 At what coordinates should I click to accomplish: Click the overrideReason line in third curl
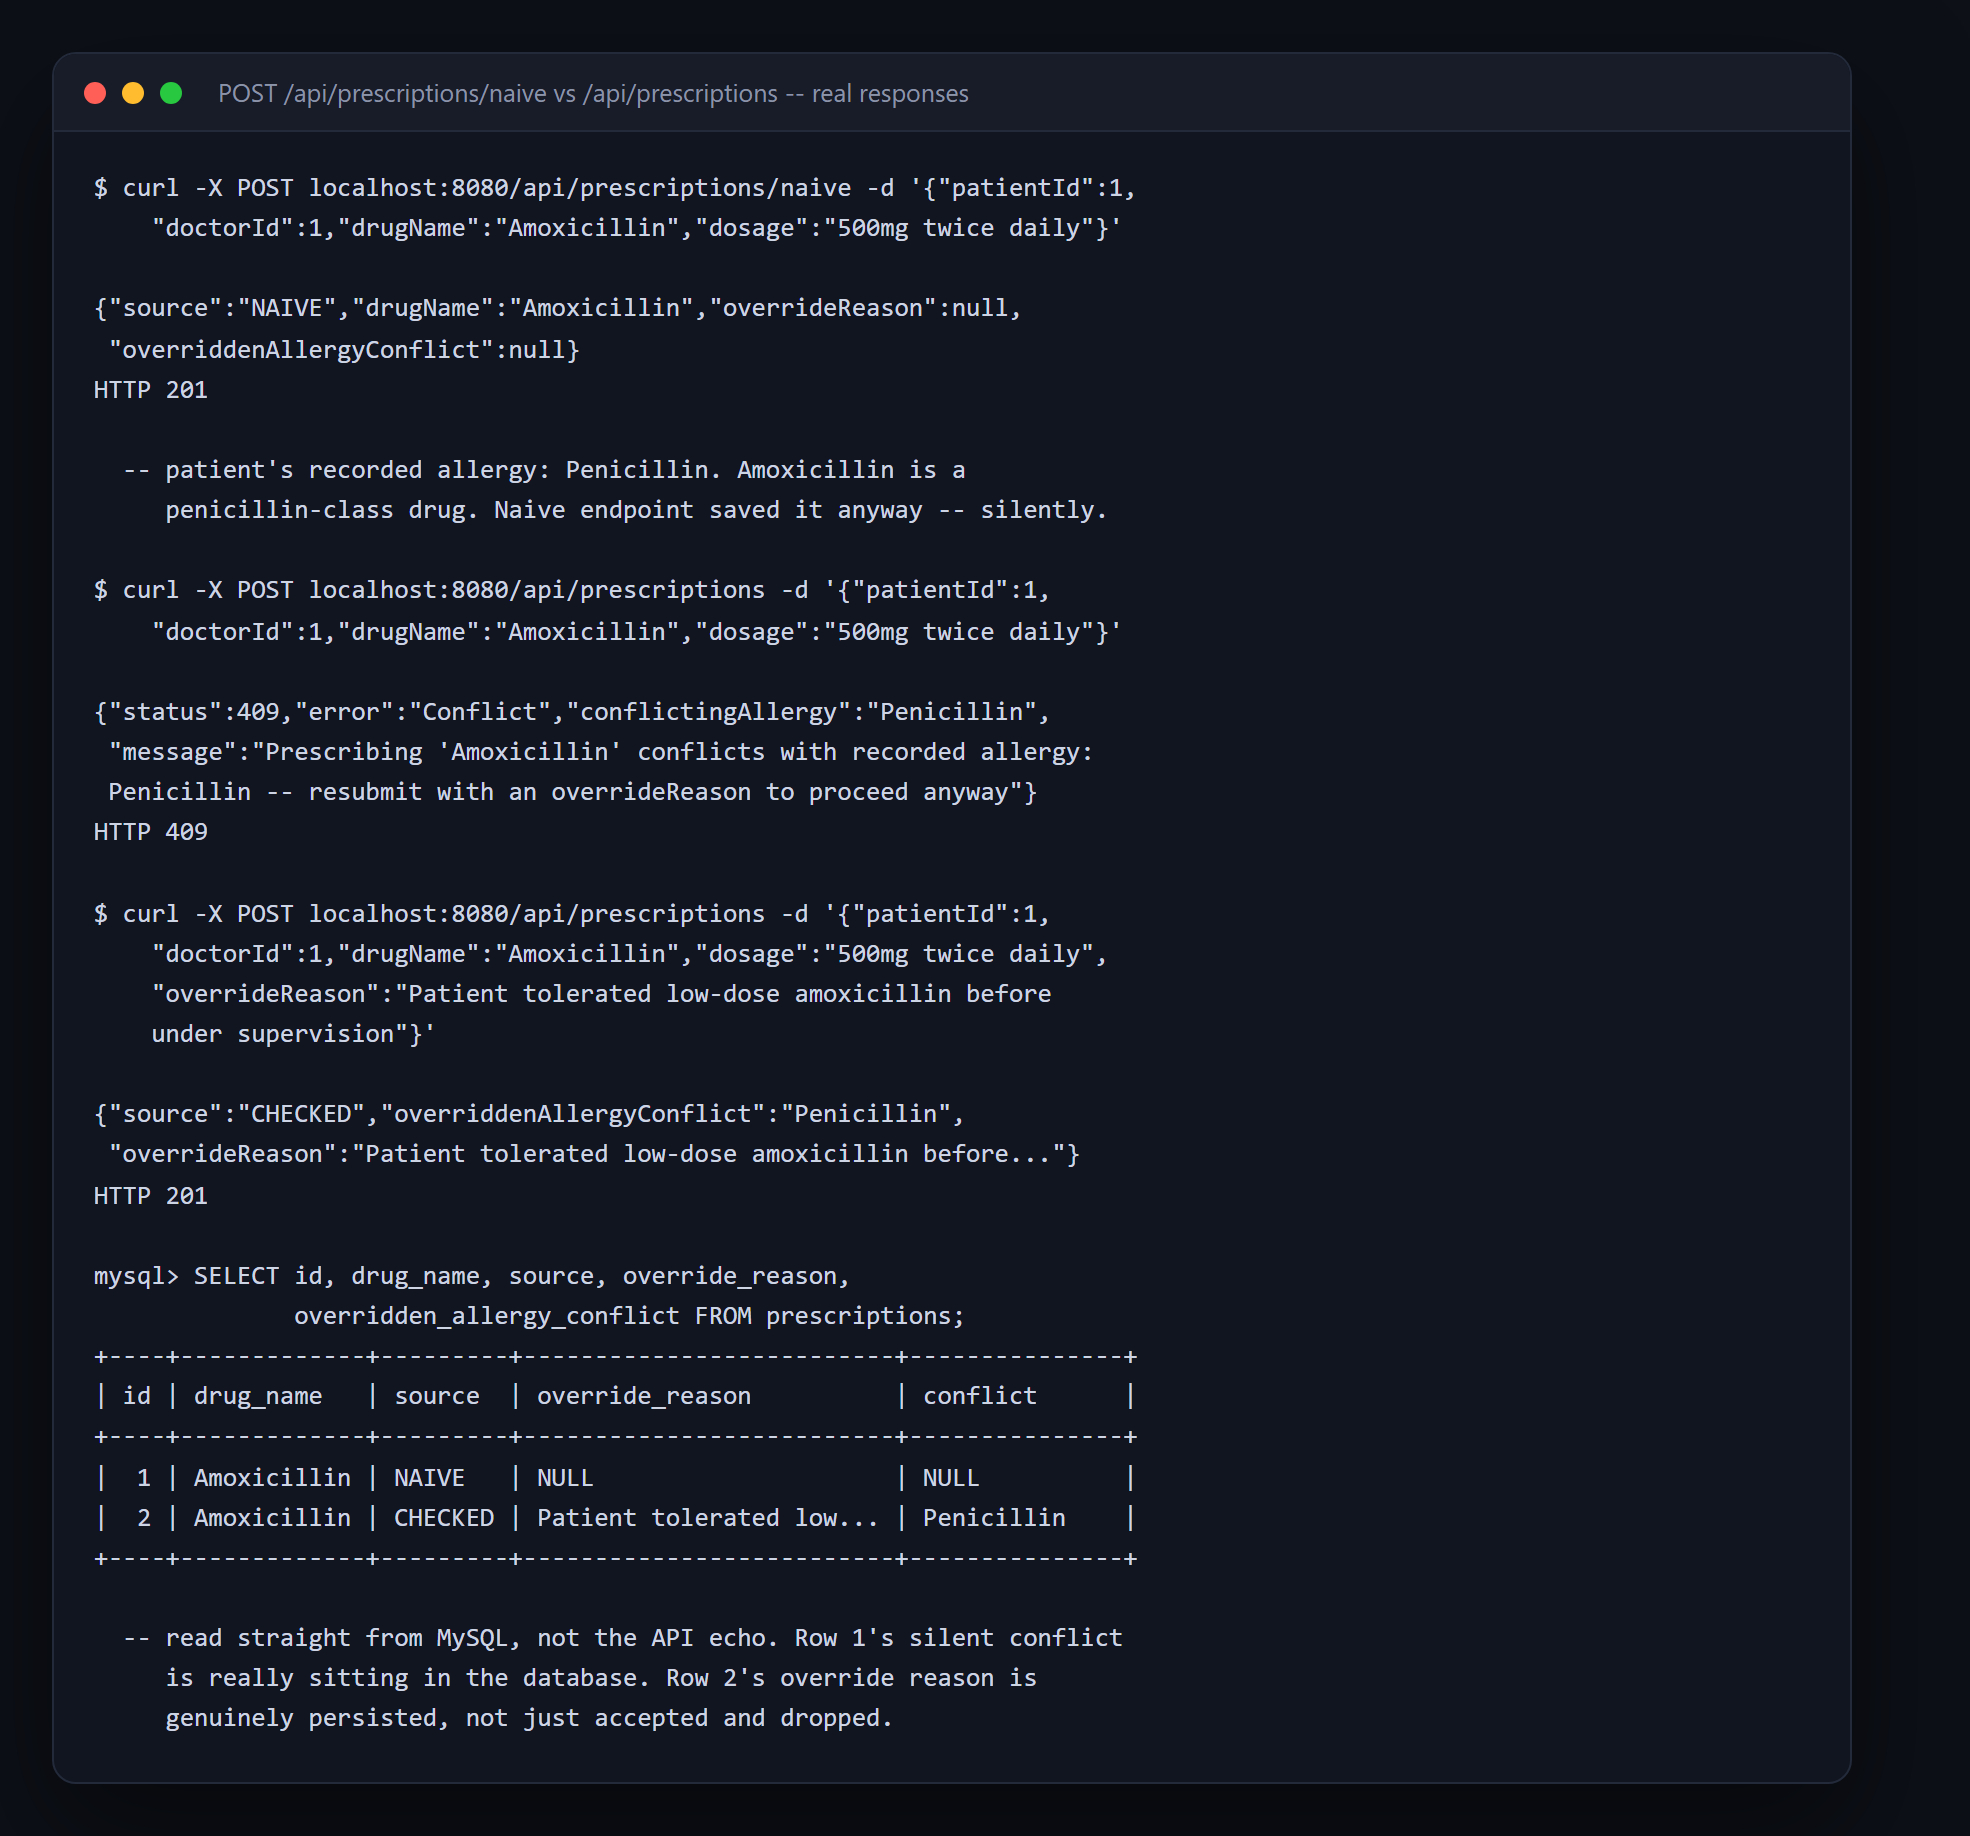[x=601, y=994]
